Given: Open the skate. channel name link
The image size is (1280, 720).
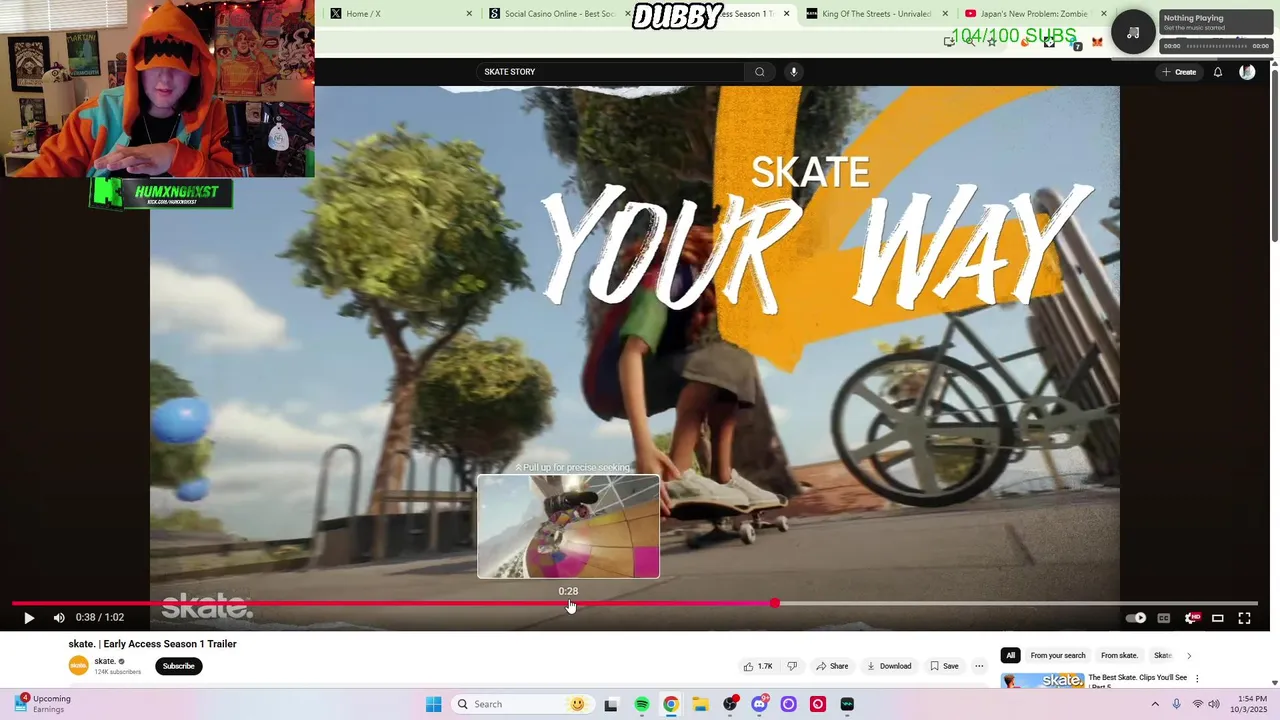Looking at the screenshot, I should (105, 661).
